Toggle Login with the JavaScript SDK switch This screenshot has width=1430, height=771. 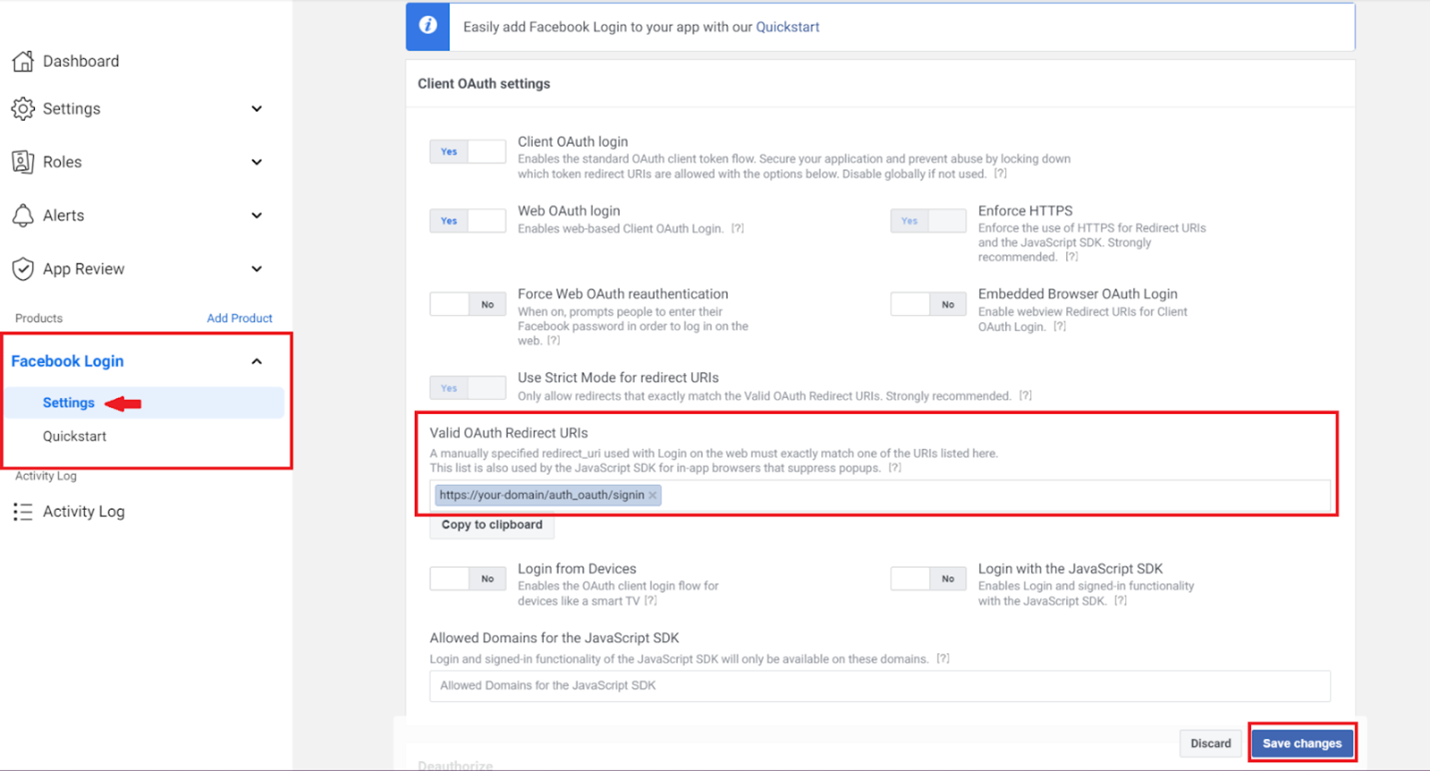(x=928, y=578)
